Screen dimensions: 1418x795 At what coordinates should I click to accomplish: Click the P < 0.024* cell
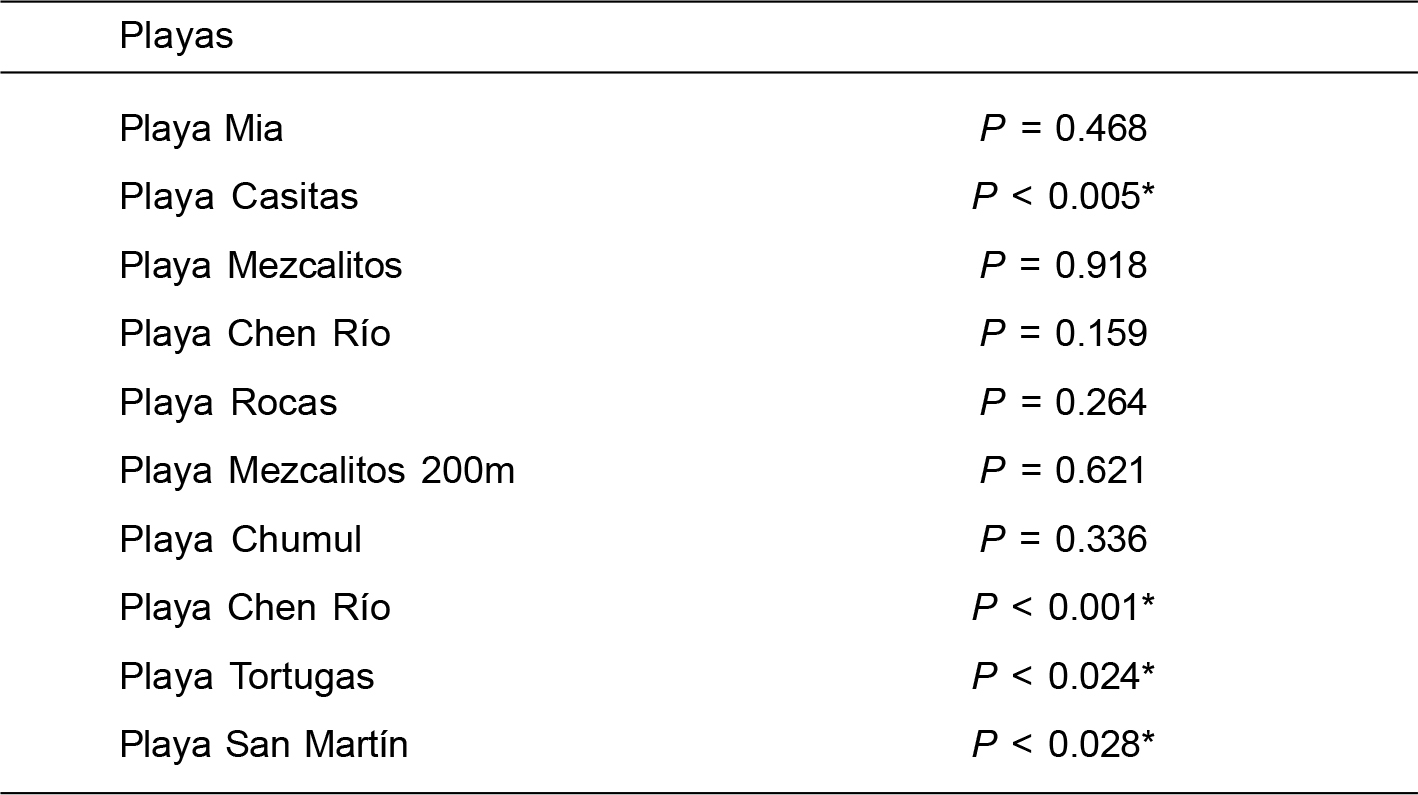point(1063,677)
